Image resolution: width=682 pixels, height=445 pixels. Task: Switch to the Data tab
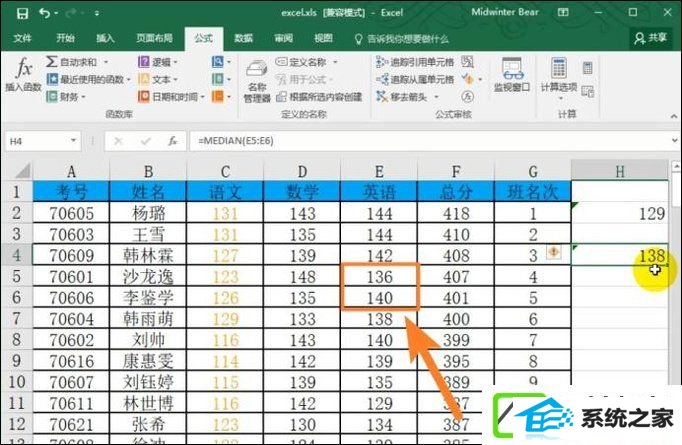click(244, 38)
